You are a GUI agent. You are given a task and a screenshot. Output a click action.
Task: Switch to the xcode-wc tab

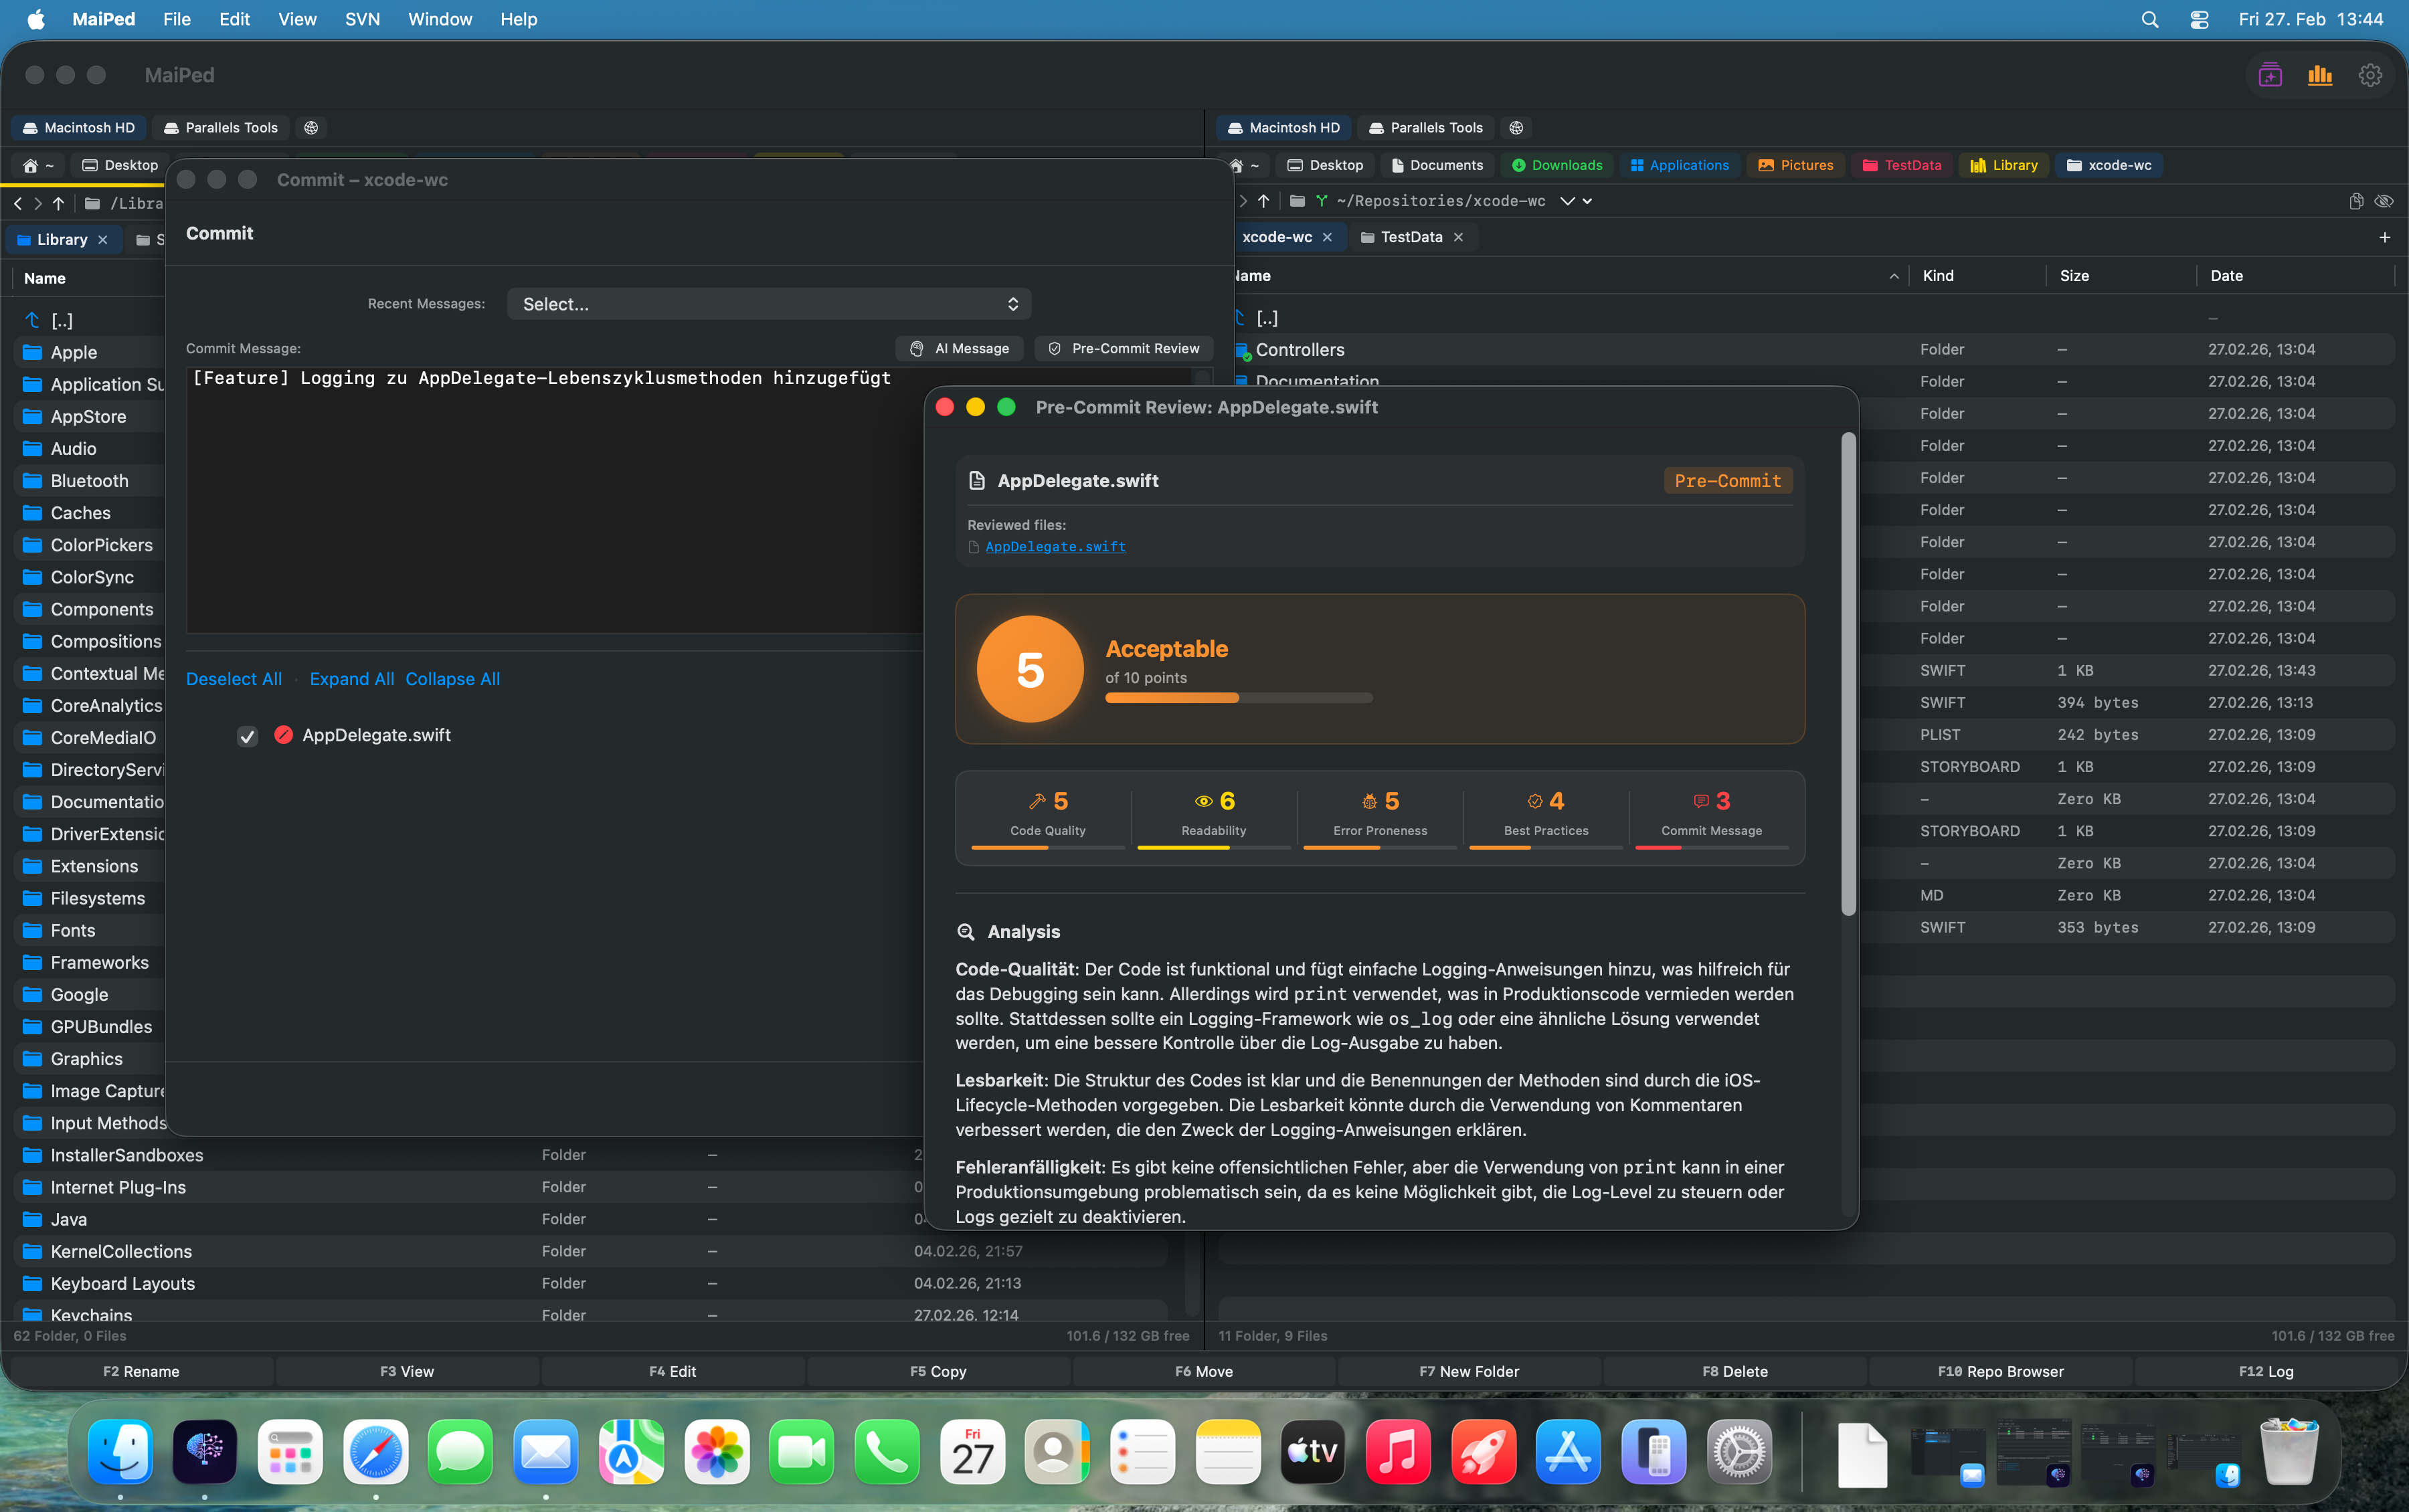(1279, 237)
